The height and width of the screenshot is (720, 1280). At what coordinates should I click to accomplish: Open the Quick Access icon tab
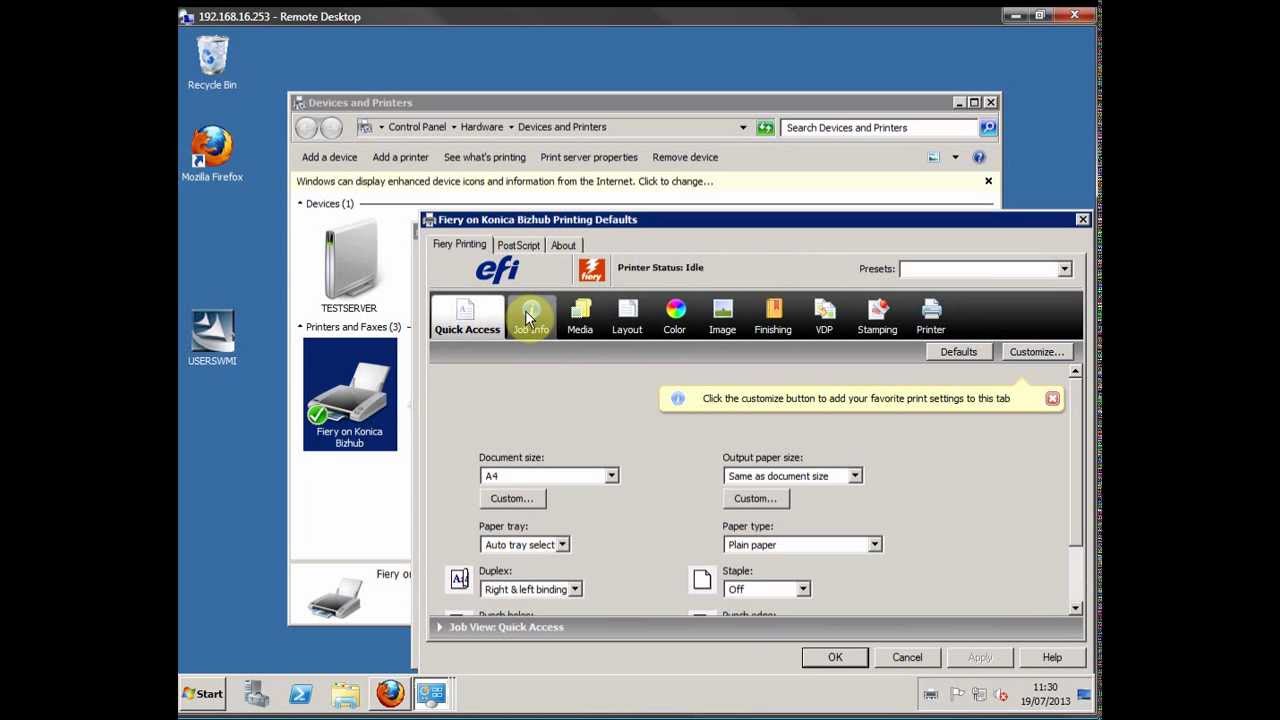pos(467,316)
